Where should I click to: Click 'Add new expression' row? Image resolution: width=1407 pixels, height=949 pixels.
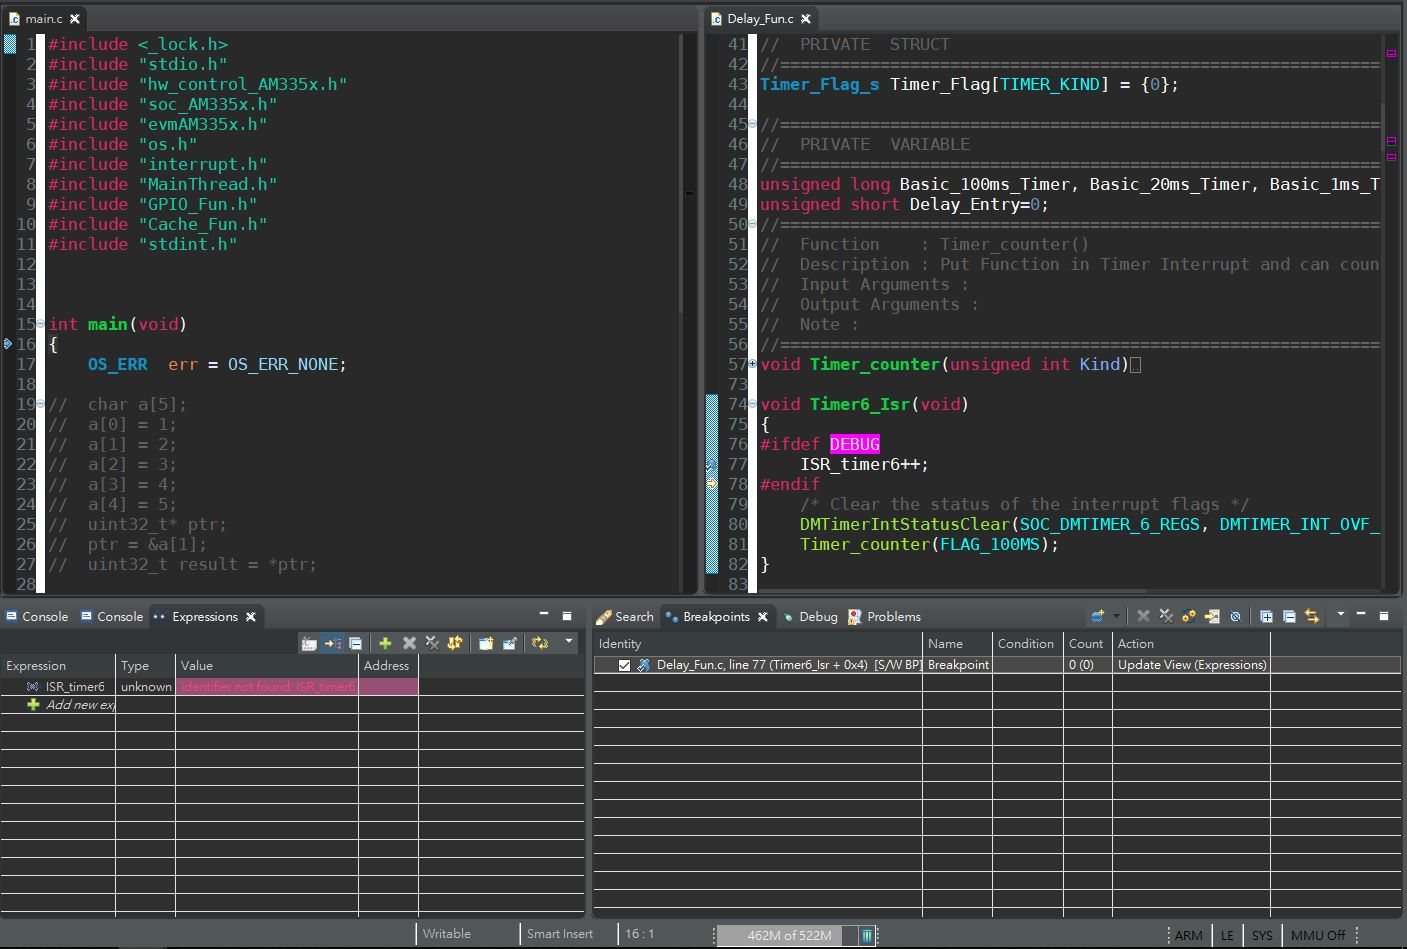78,705
